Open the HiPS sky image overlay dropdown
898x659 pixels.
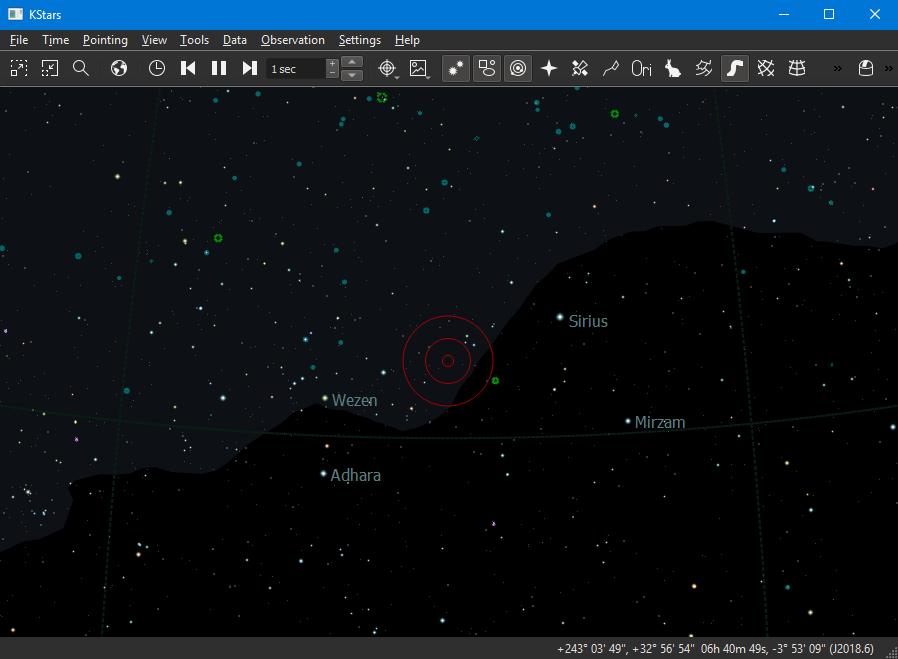(x=419, y=69)
